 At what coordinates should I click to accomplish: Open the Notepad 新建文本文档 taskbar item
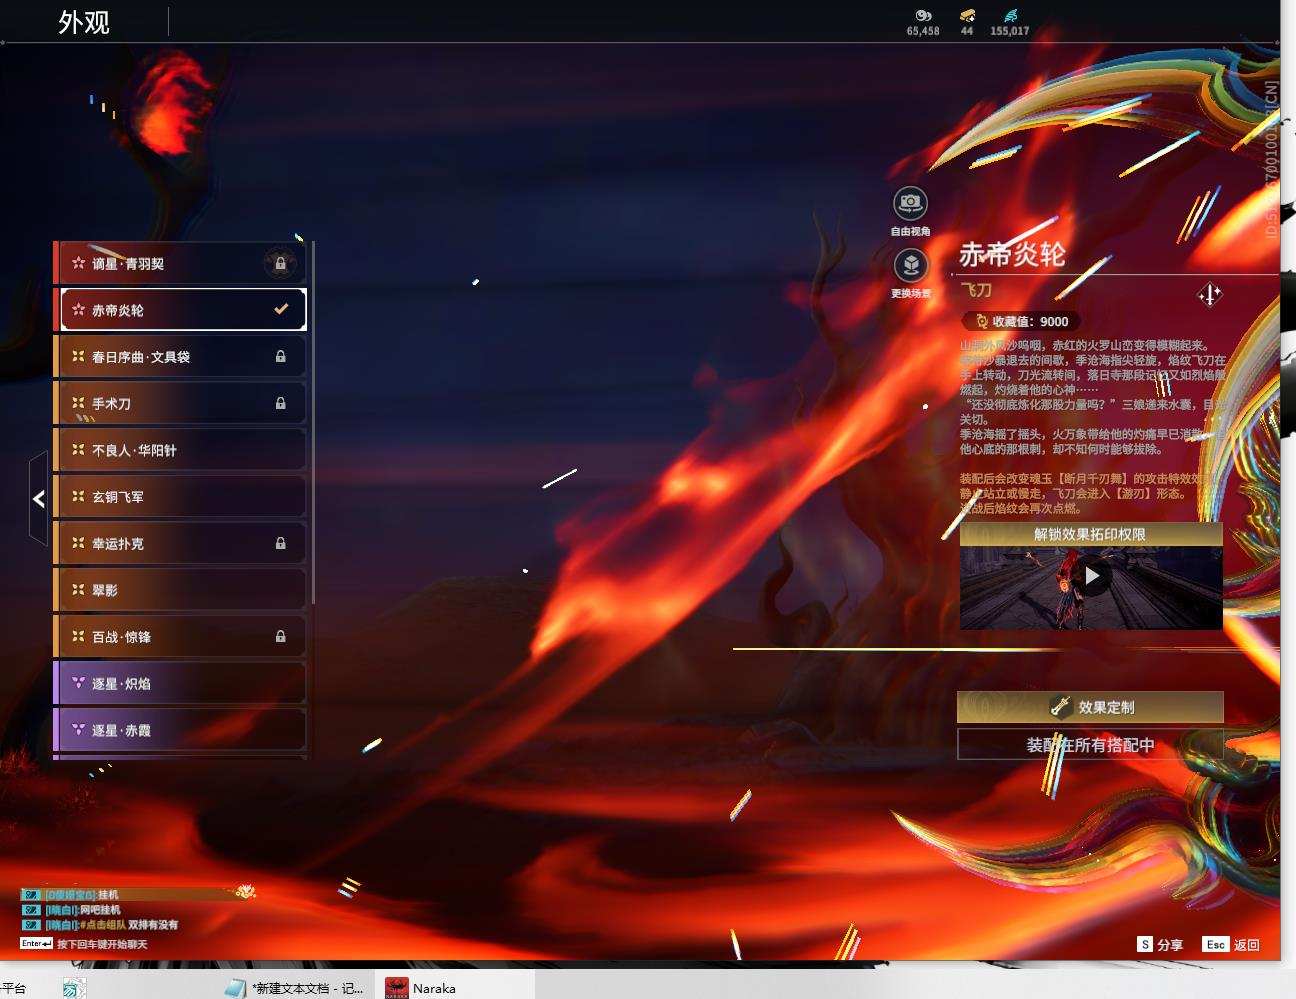pos(294,988)
